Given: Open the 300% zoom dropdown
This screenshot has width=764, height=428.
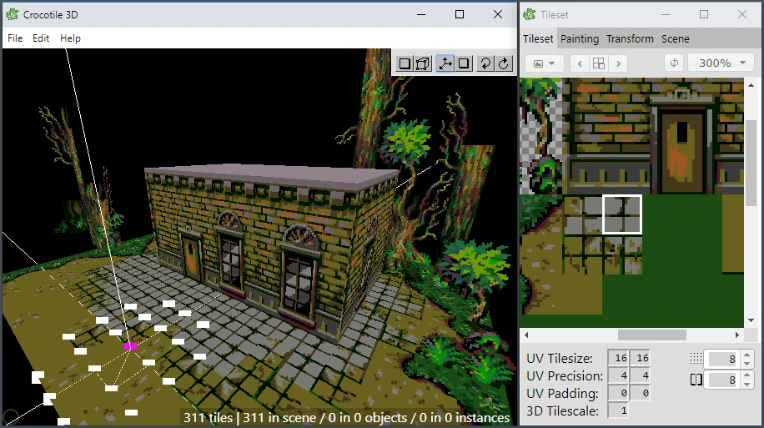Looking at the screenshot, I should (721, 63).
